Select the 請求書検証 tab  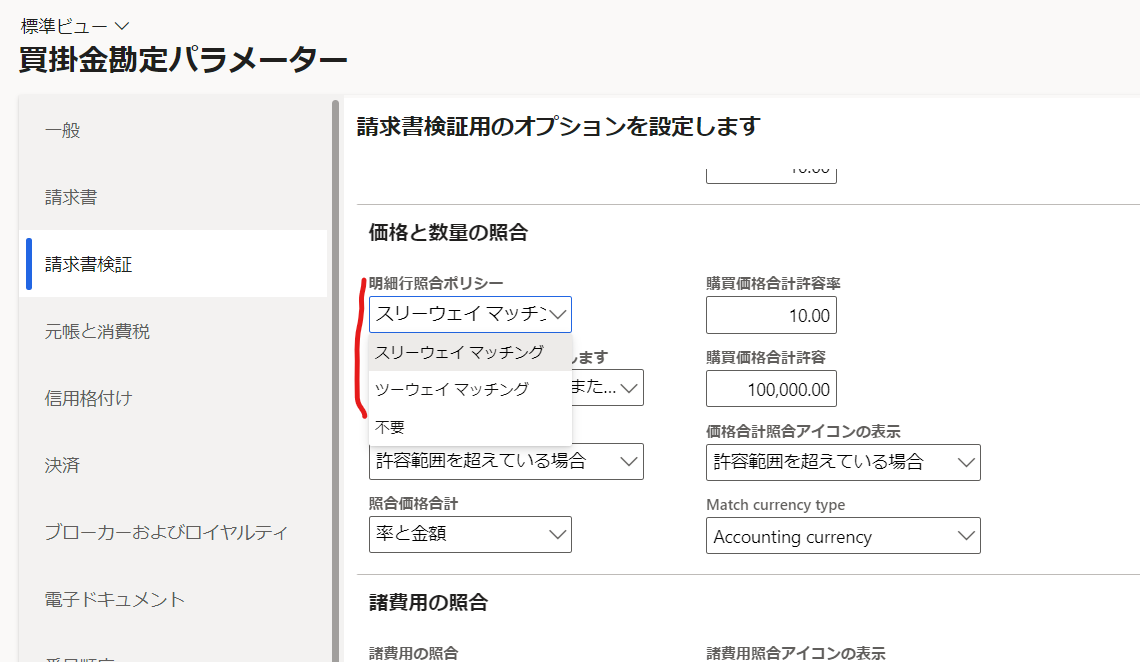[x=173, y=264]
